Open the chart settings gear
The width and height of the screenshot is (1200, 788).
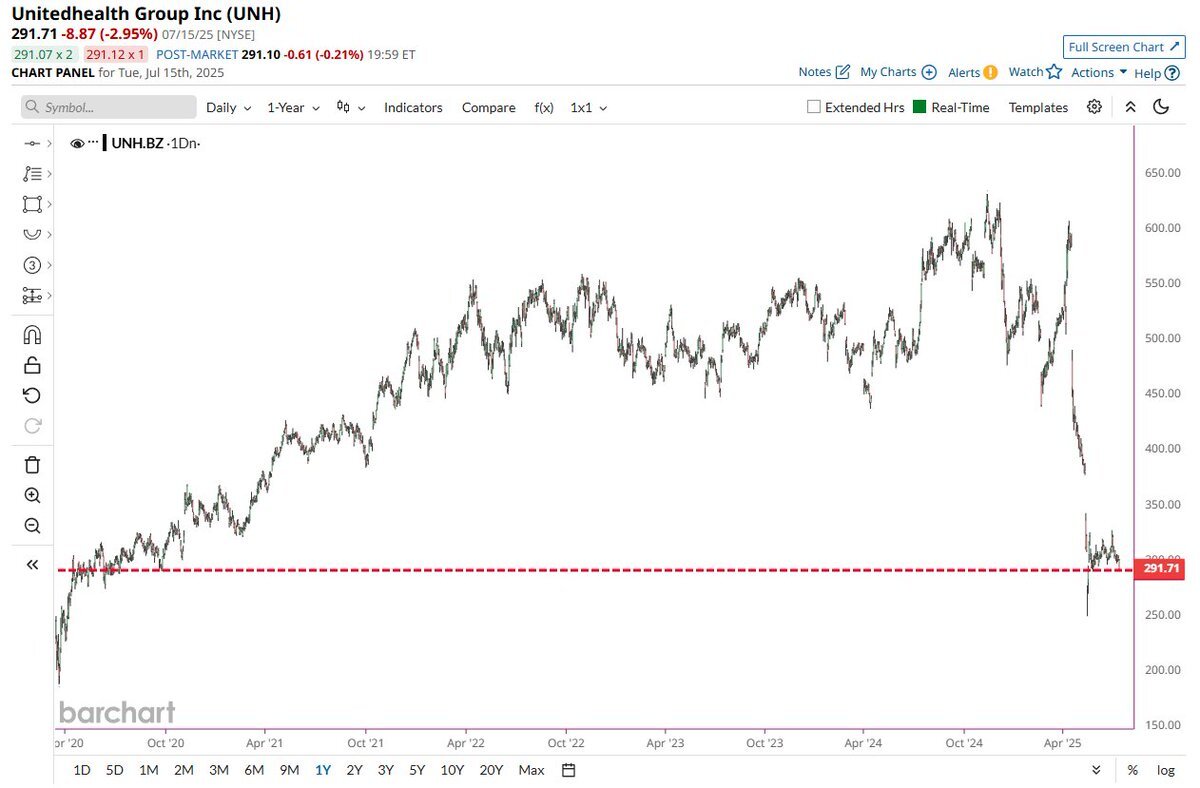tap(1095, 107)
